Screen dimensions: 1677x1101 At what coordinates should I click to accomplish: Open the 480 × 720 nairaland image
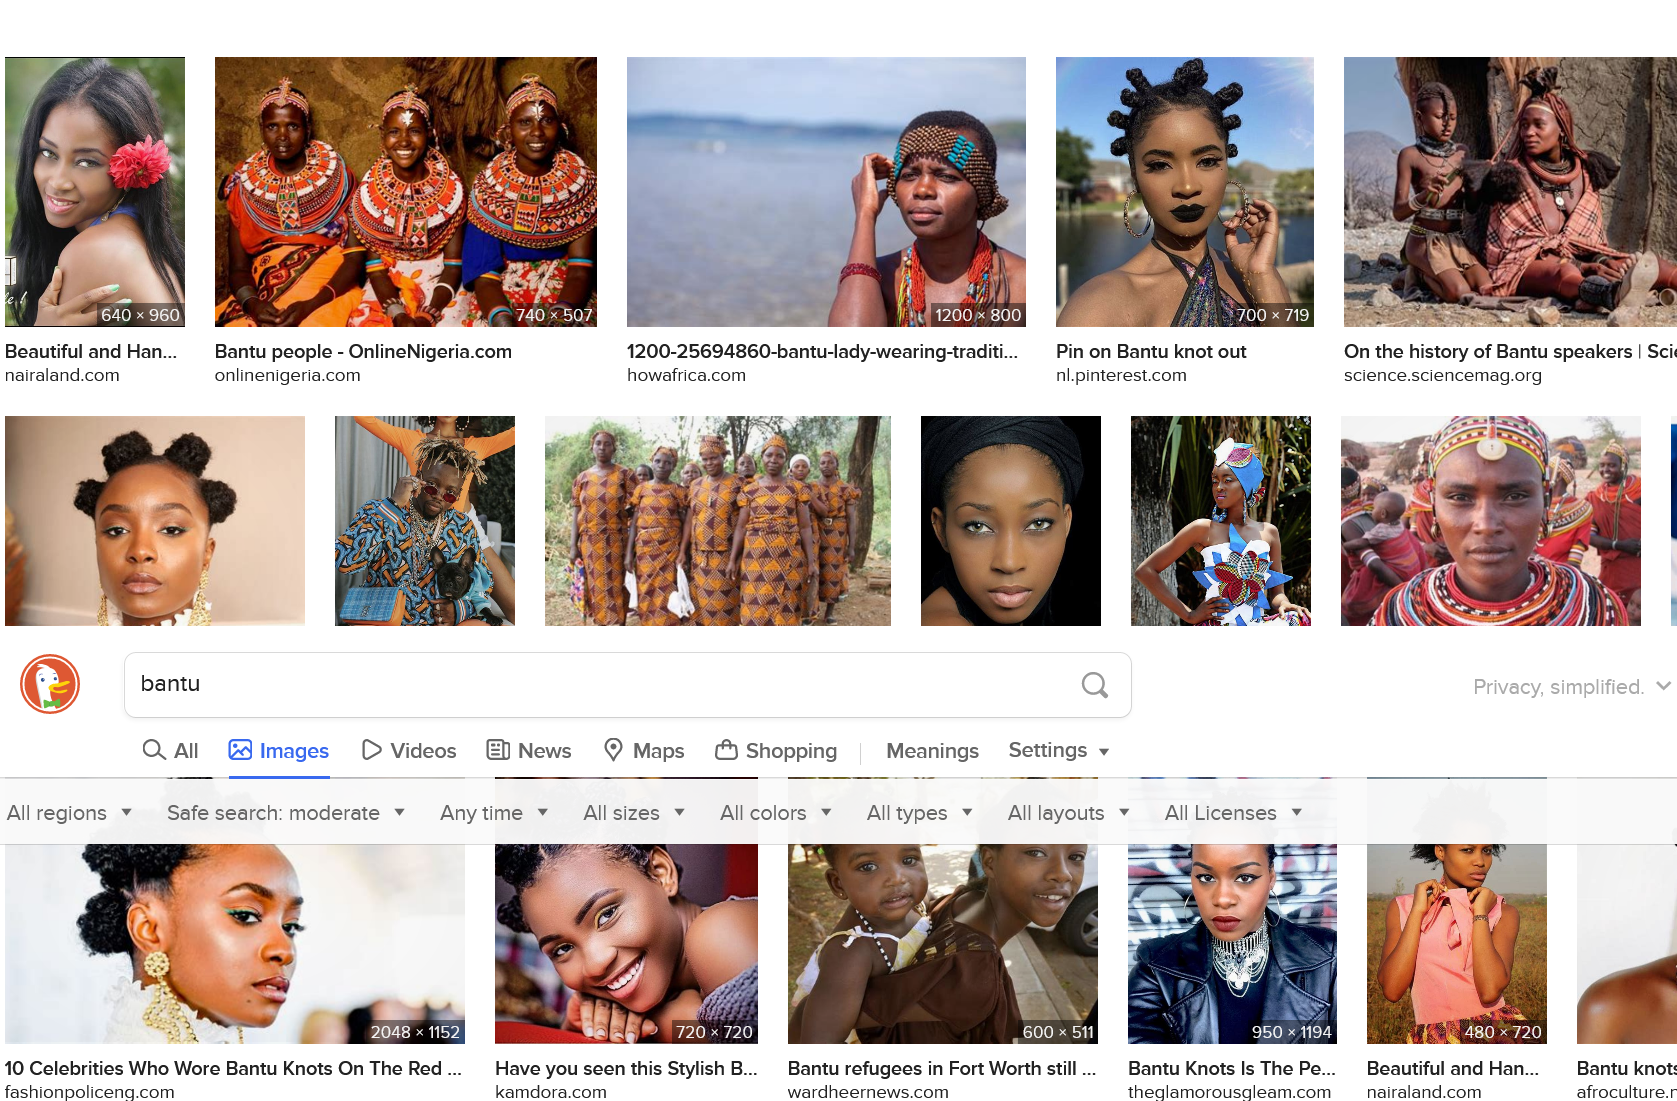[1457, 944]
